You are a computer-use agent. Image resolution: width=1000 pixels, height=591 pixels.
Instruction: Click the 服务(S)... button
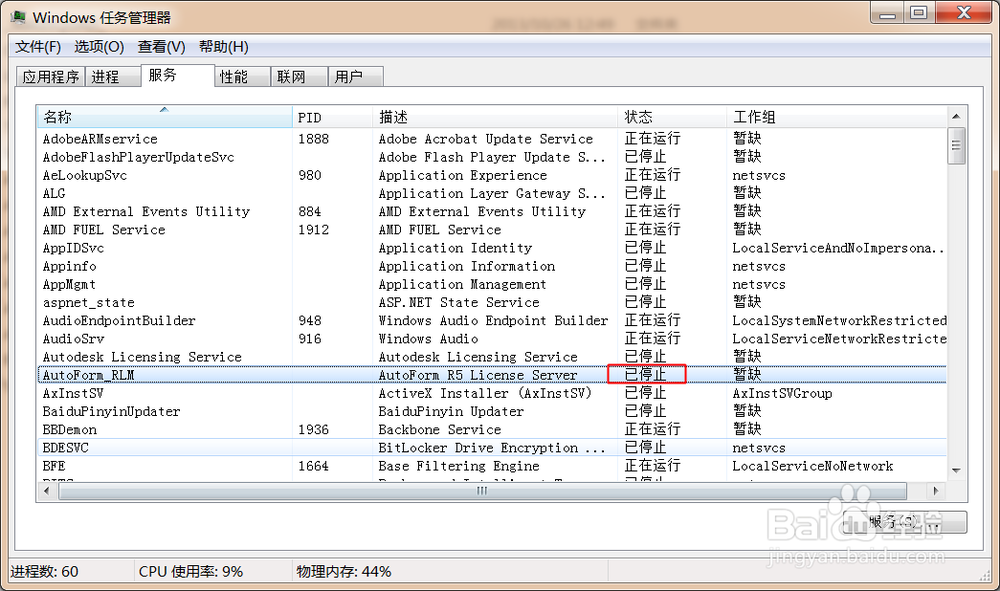click(x=904, y=522)
